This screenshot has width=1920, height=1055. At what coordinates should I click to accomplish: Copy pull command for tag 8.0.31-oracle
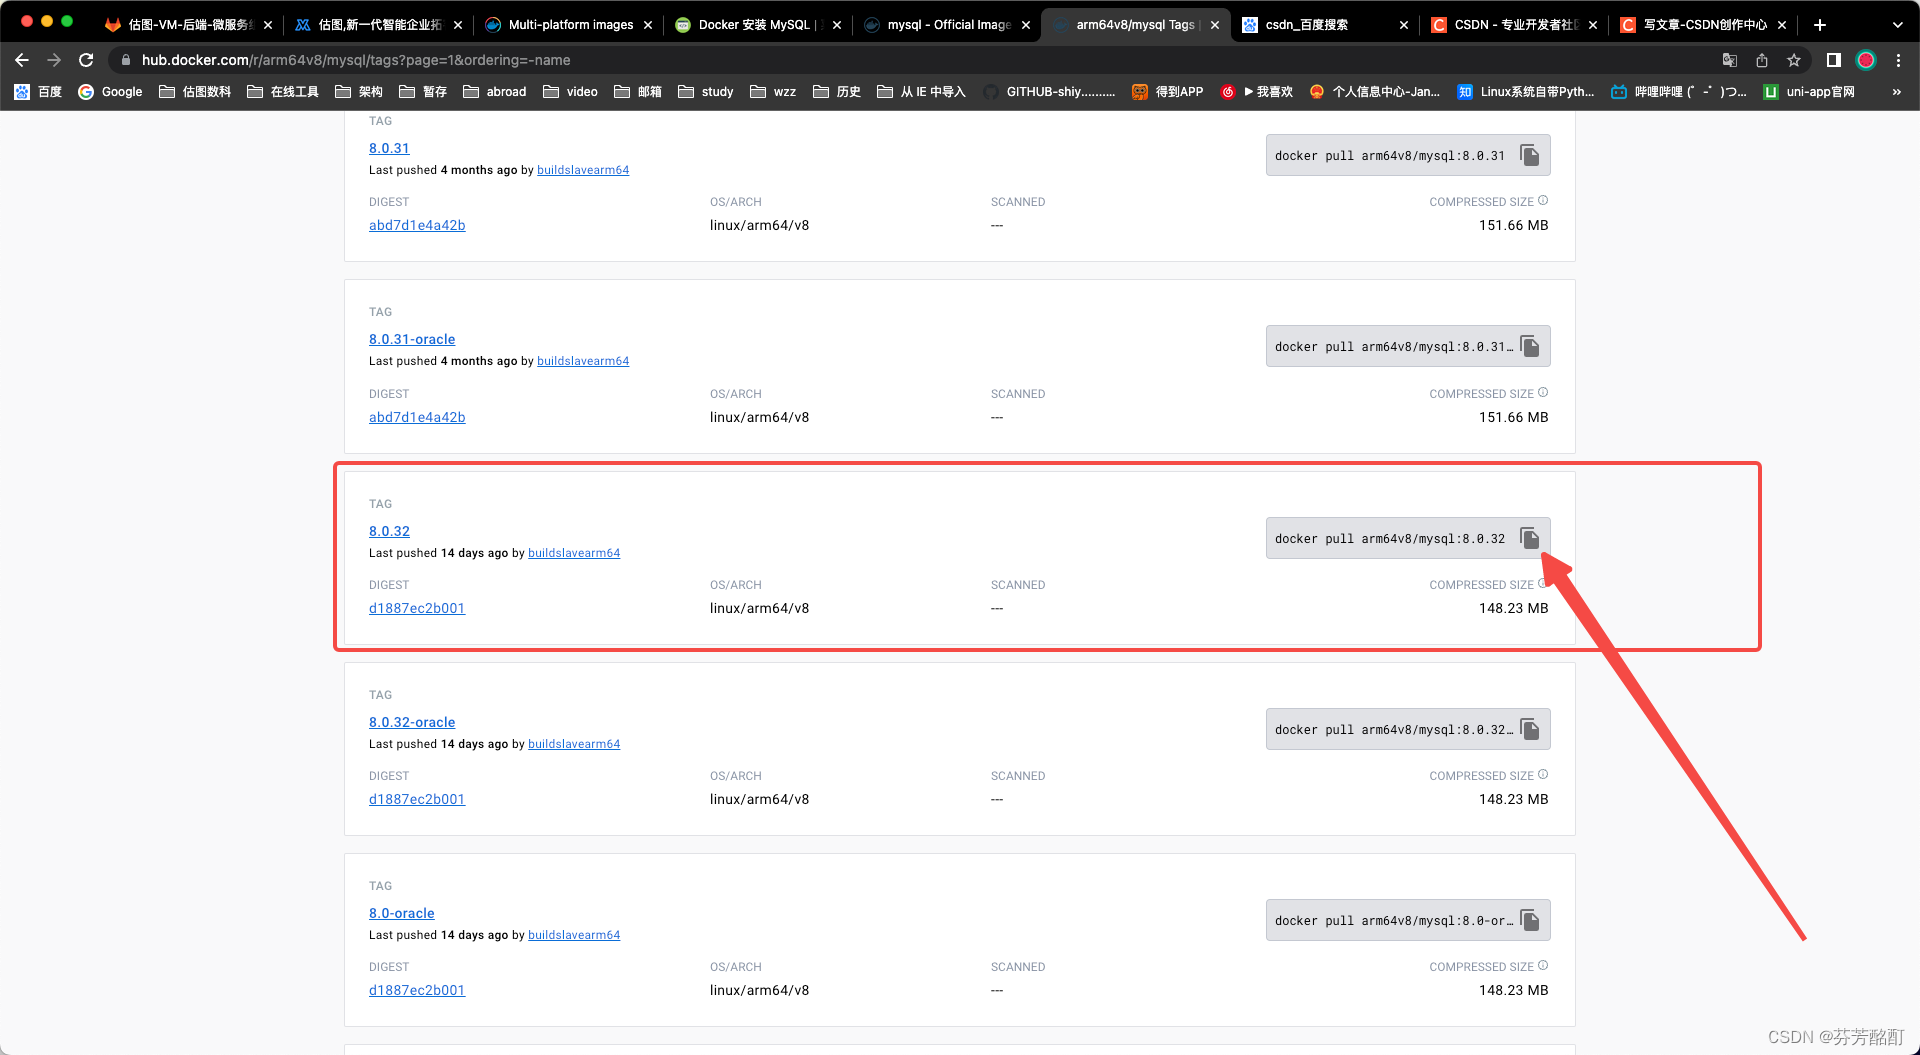coord(1529,346)
